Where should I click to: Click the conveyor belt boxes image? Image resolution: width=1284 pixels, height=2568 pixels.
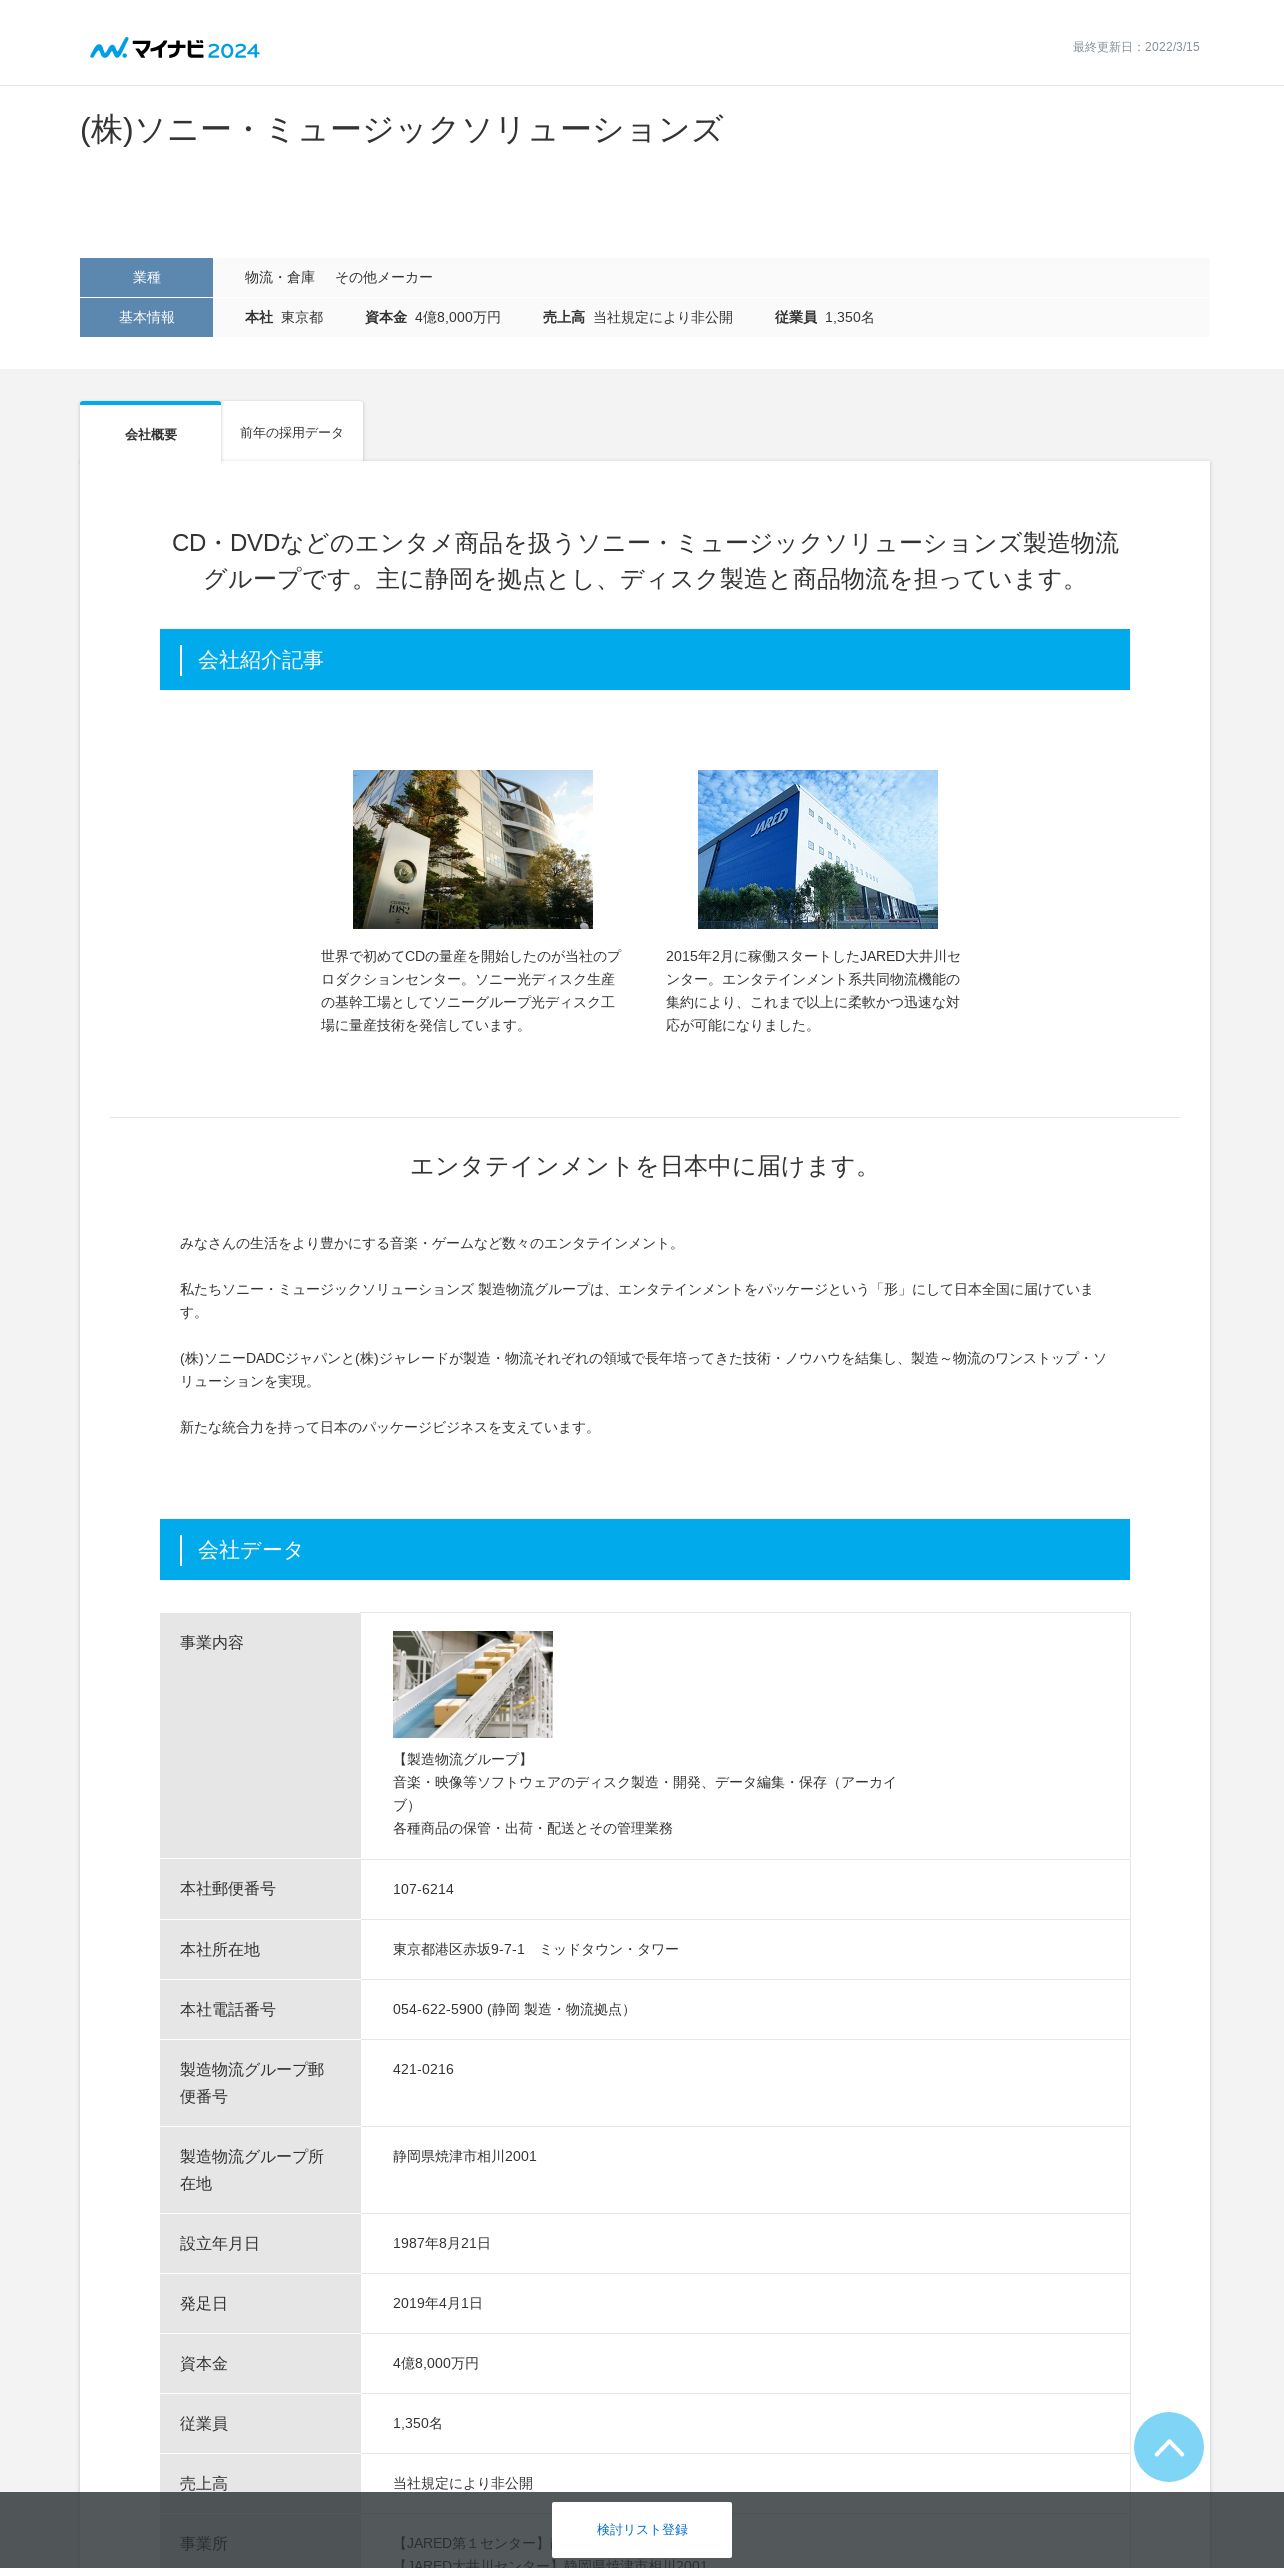pos(473,1684)
